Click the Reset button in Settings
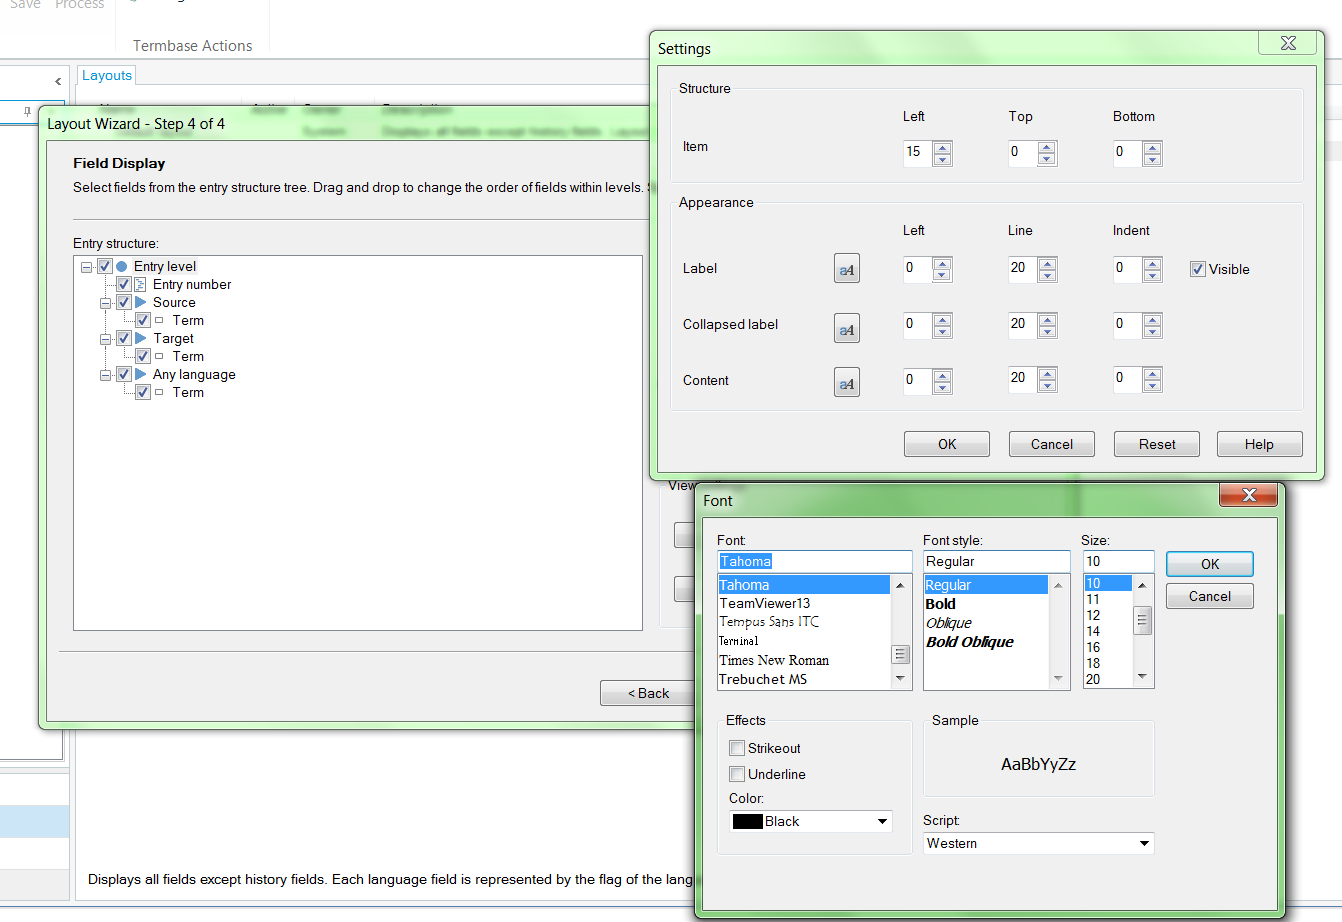1342x922 pixels. [1156, 444]
